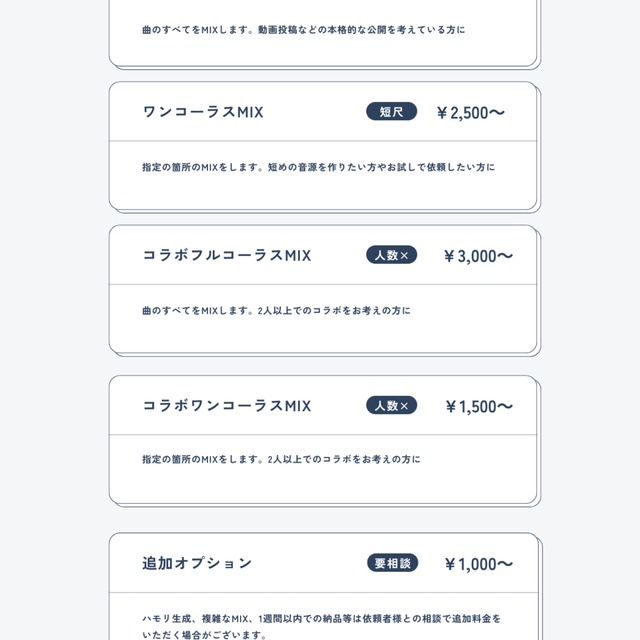Click 人数× badge on コラボワンコーラスMIX card
Image resolution: width=640 pixels, height=640 pixels.
391,406
